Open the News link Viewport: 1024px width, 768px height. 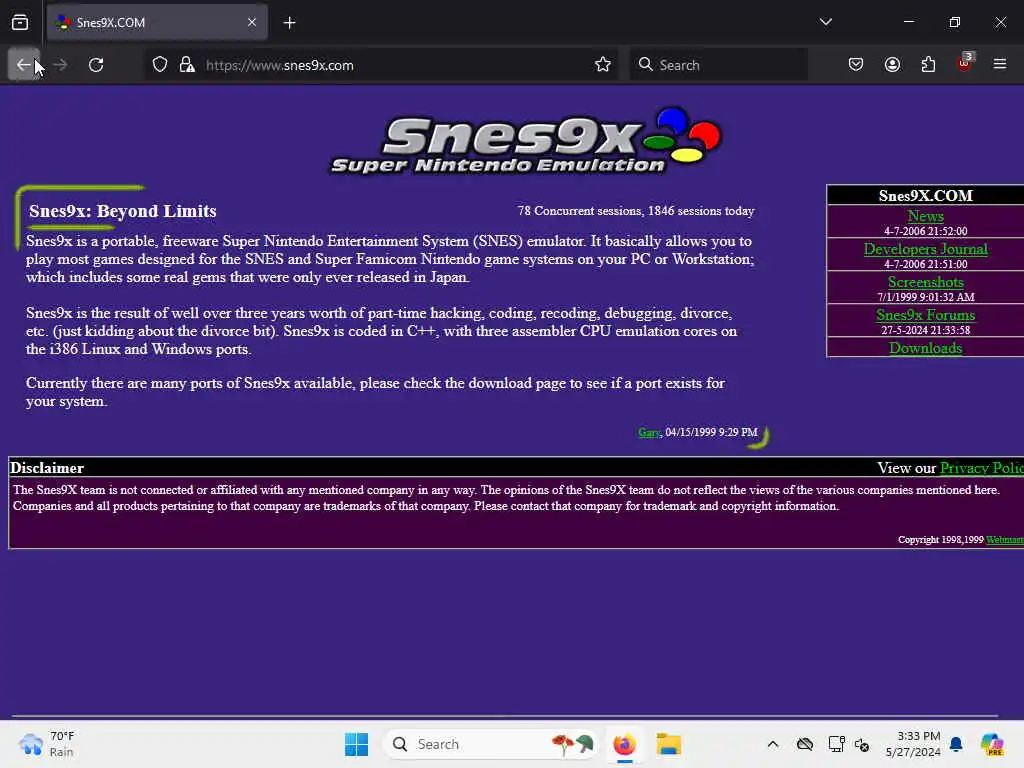pyautogui.click(x=925, y=216)
